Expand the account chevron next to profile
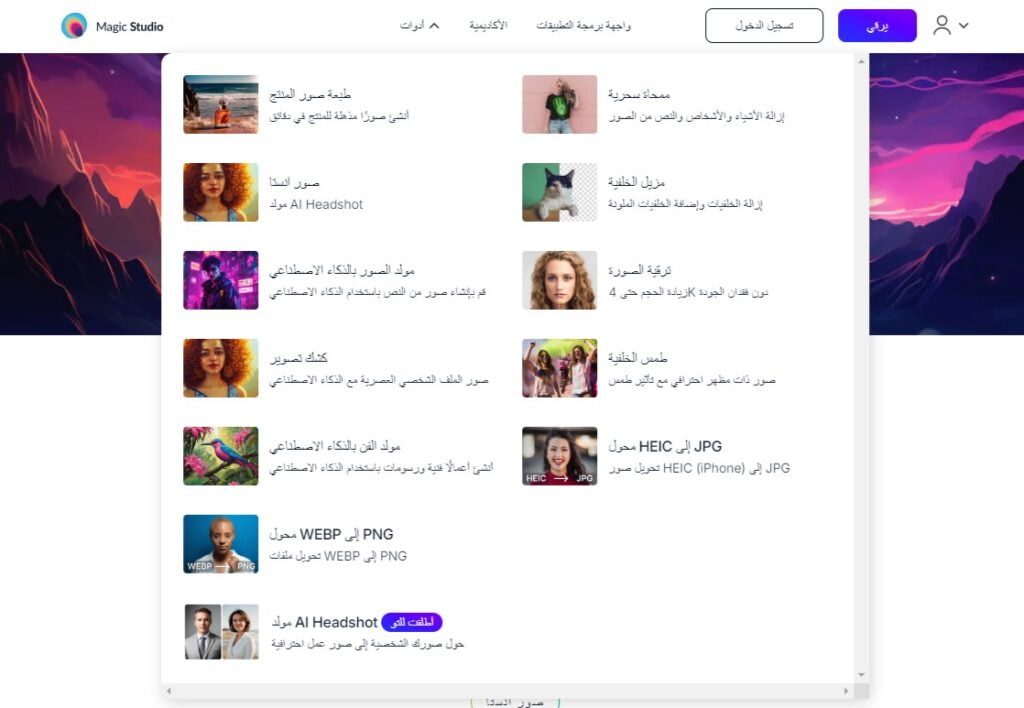This screenshot has width=1024, height=708. (x=964, y=27)
